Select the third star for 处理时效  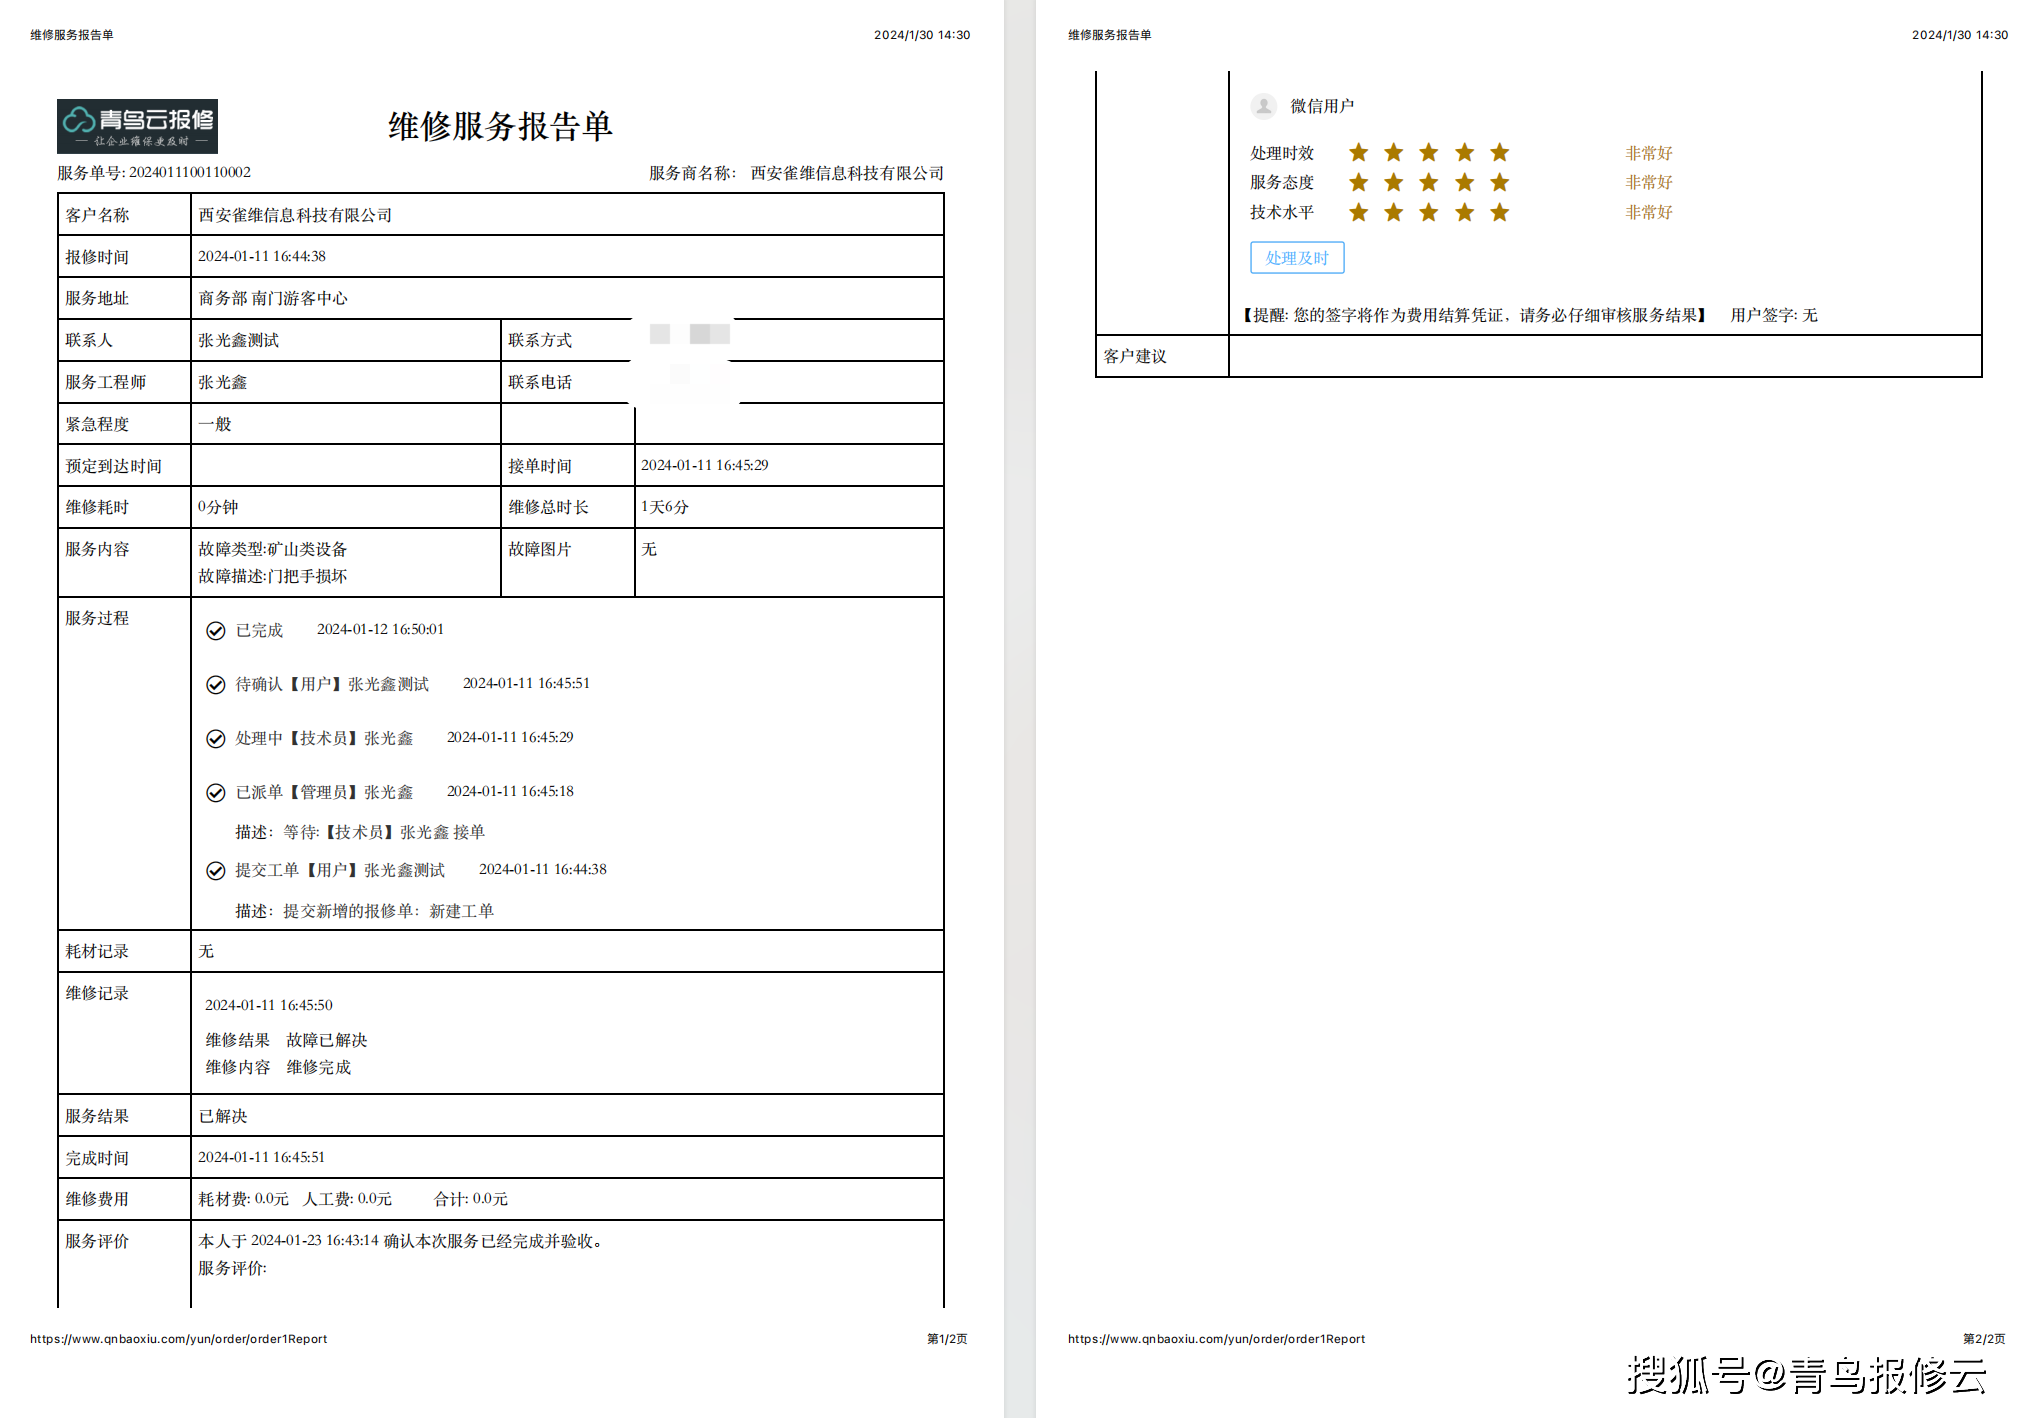pyautogui.click(x=1429, y=152)
